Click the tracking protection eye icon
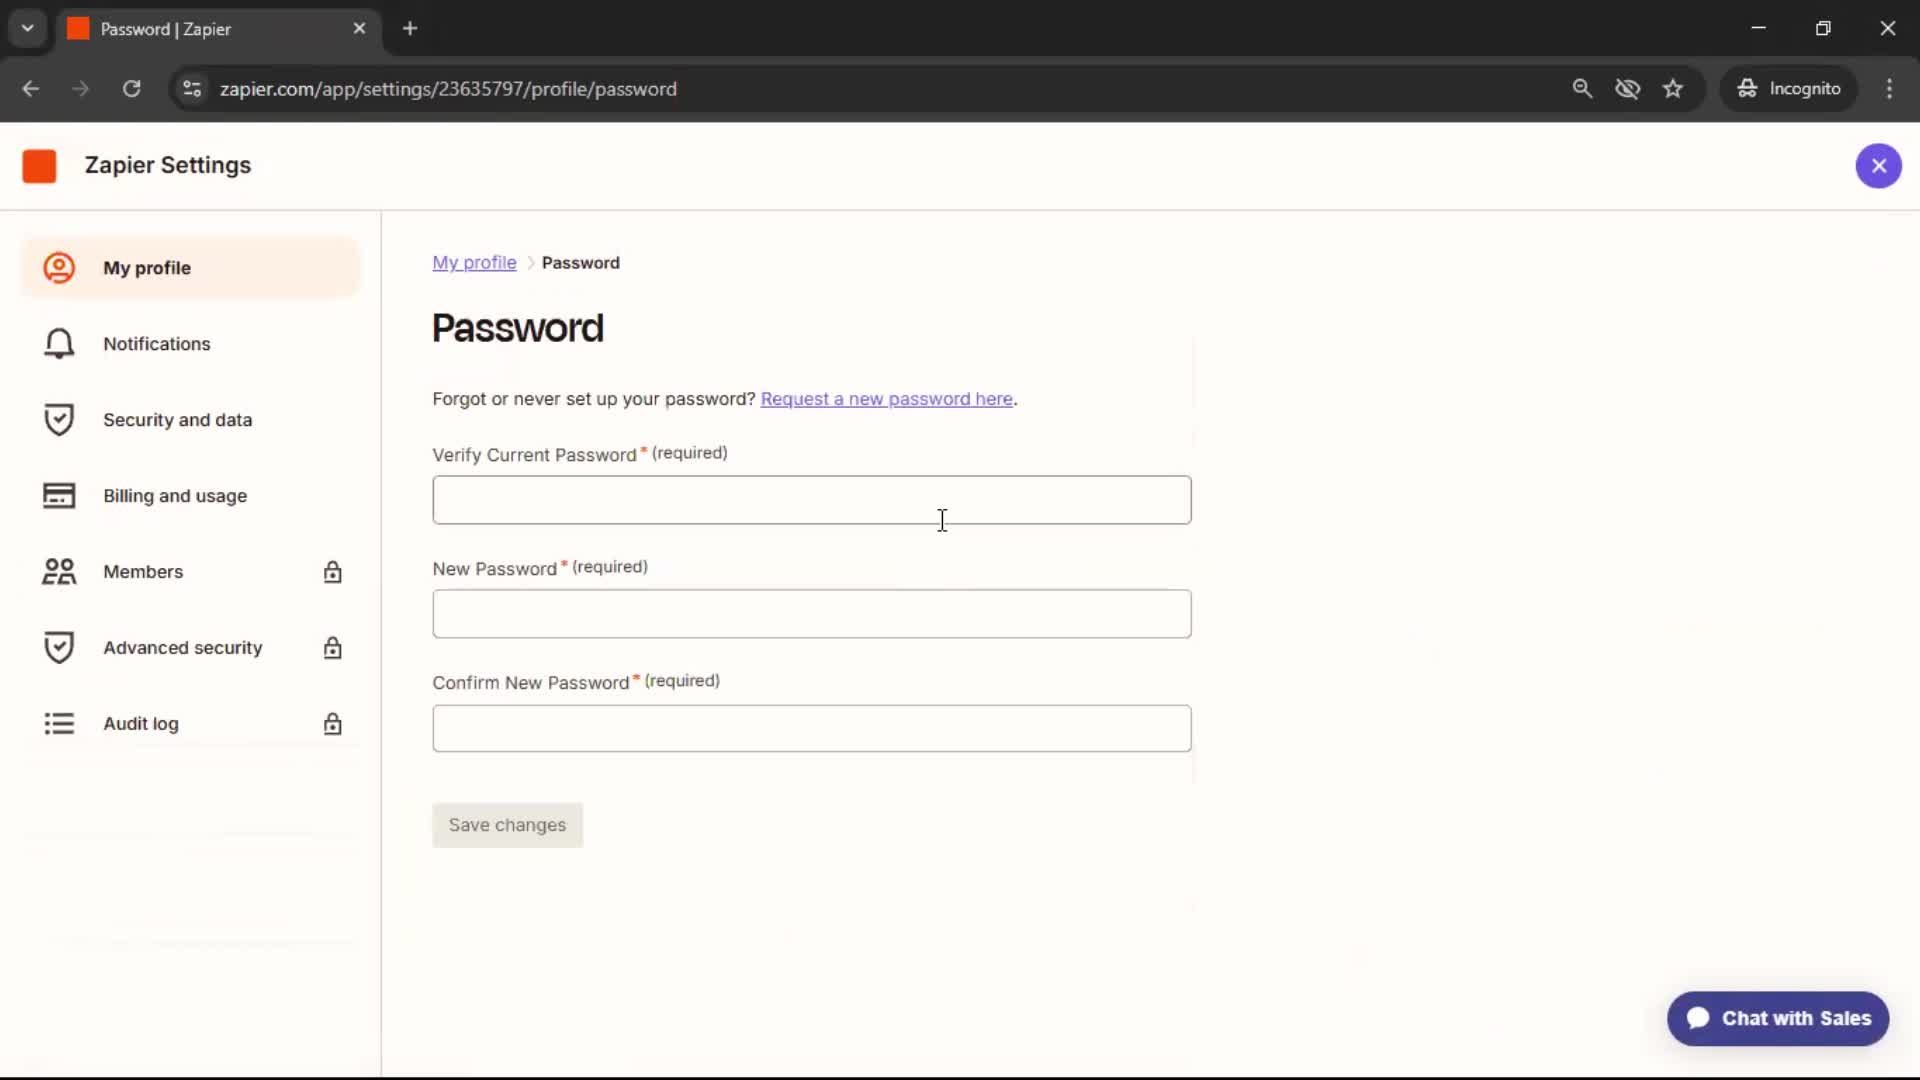This screenshot has height=1080, width=1920. pos(1627,89)
